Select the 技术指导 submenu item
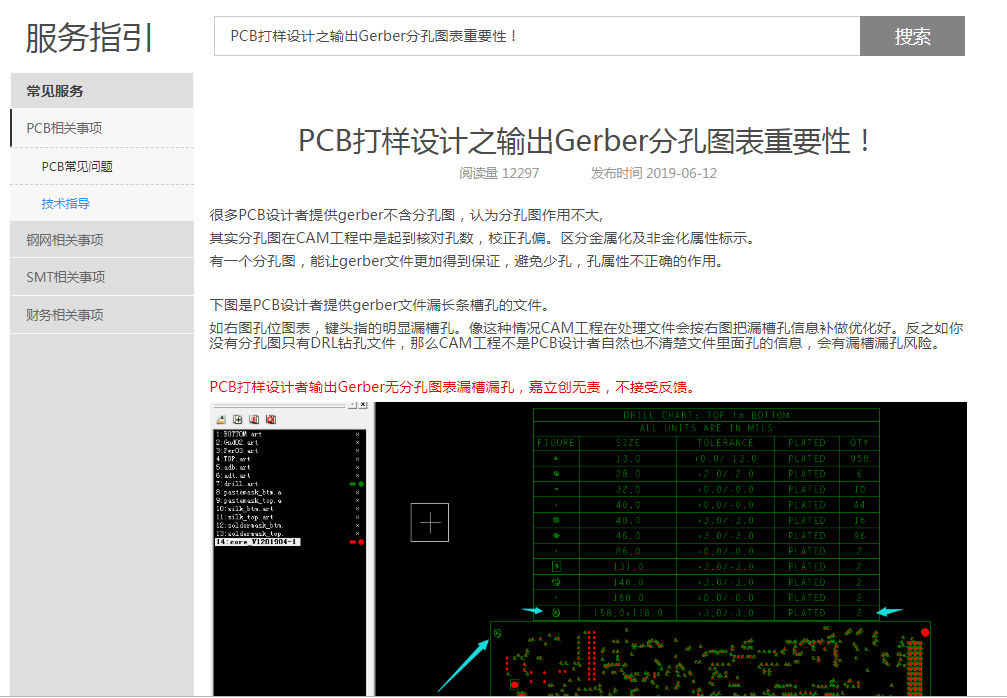 pos(66,203)
